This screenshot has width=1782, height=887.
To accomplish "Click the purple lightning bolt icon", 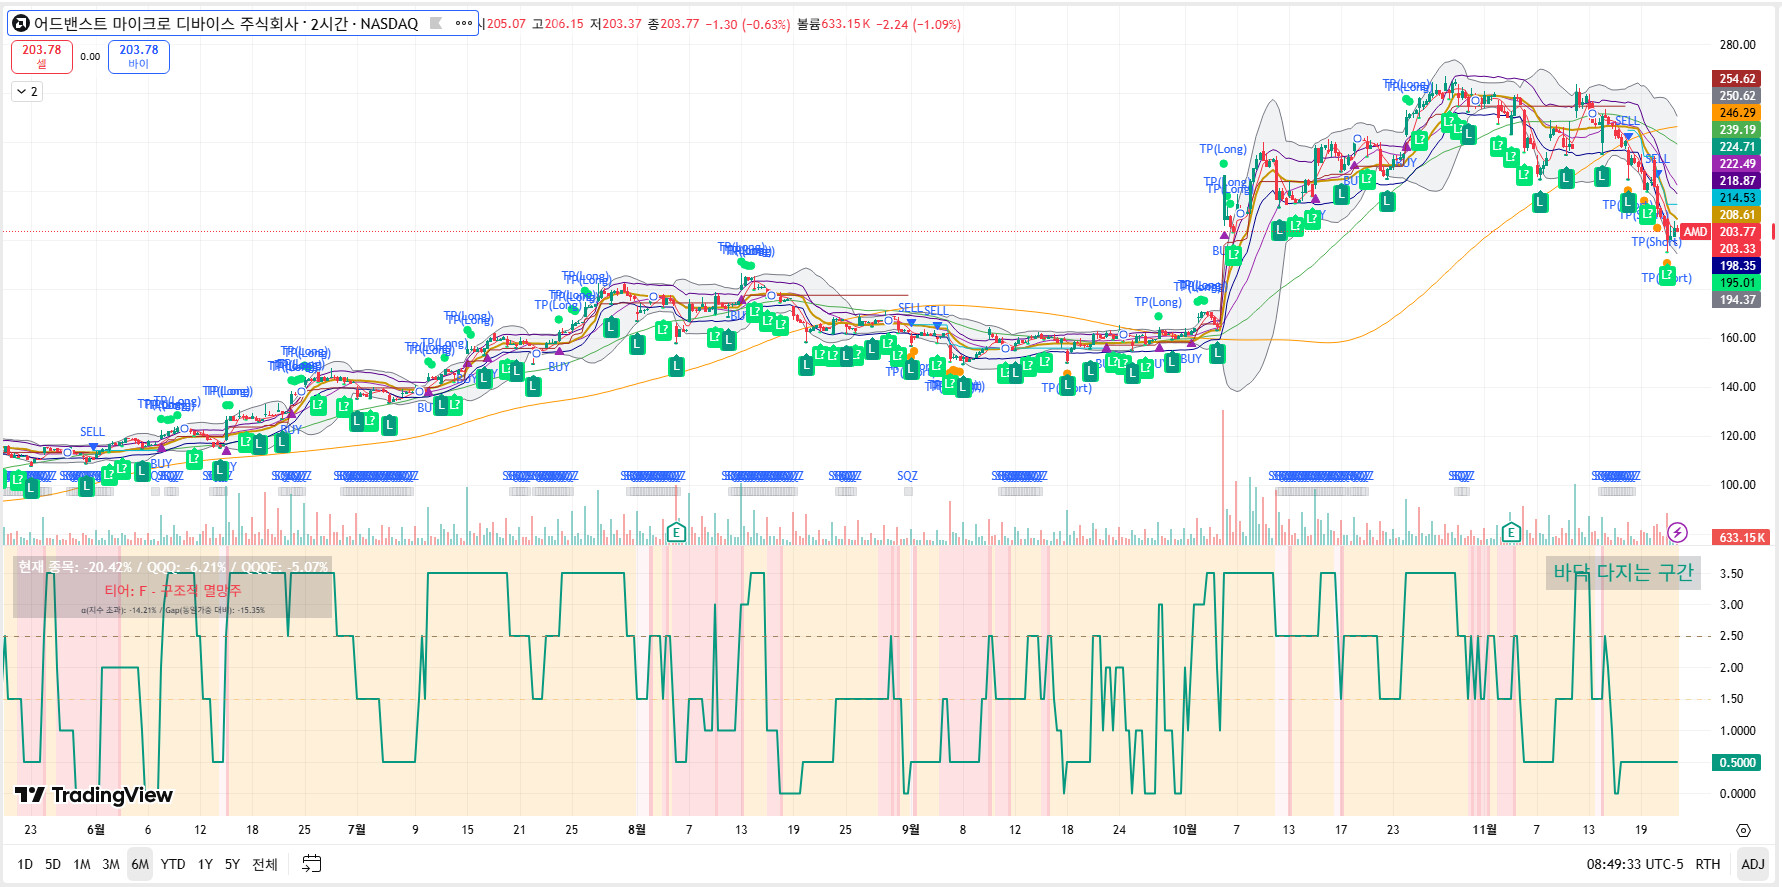I will (1677, 532).
